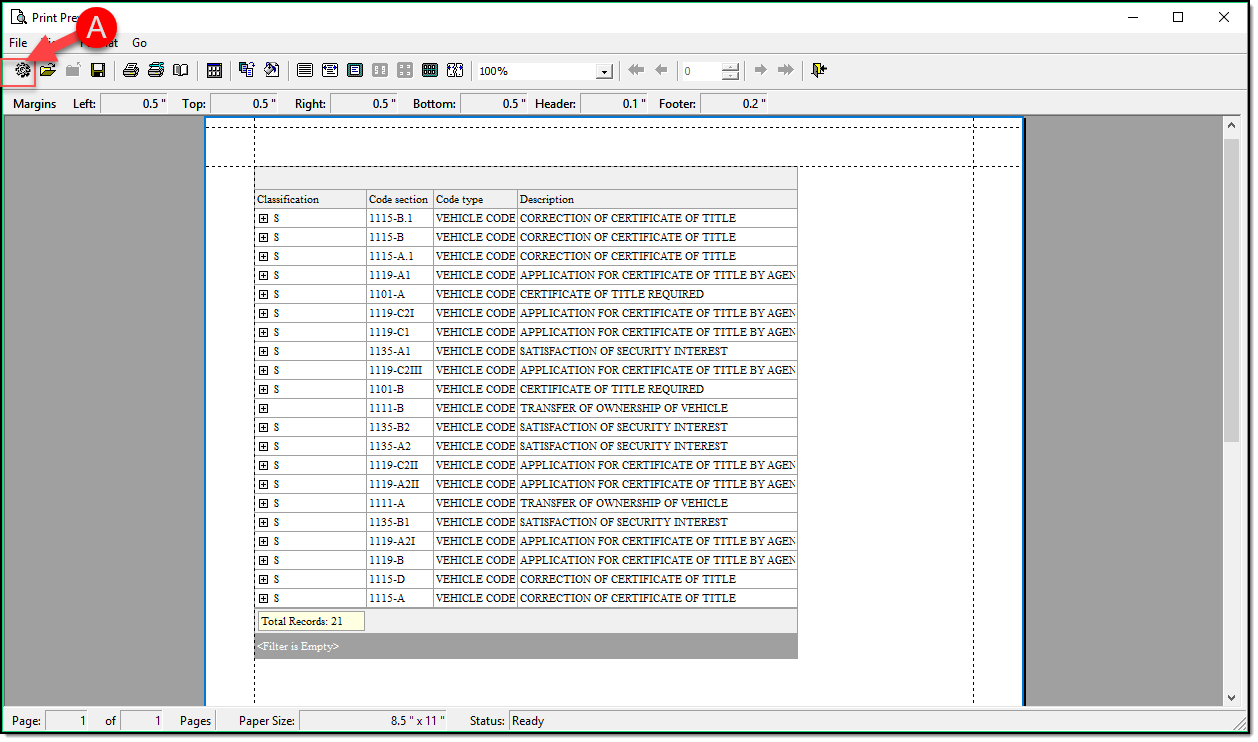Click the grid table toolbar icon
The height and width of the screenshot is (742, 1258).
(214, 71)
